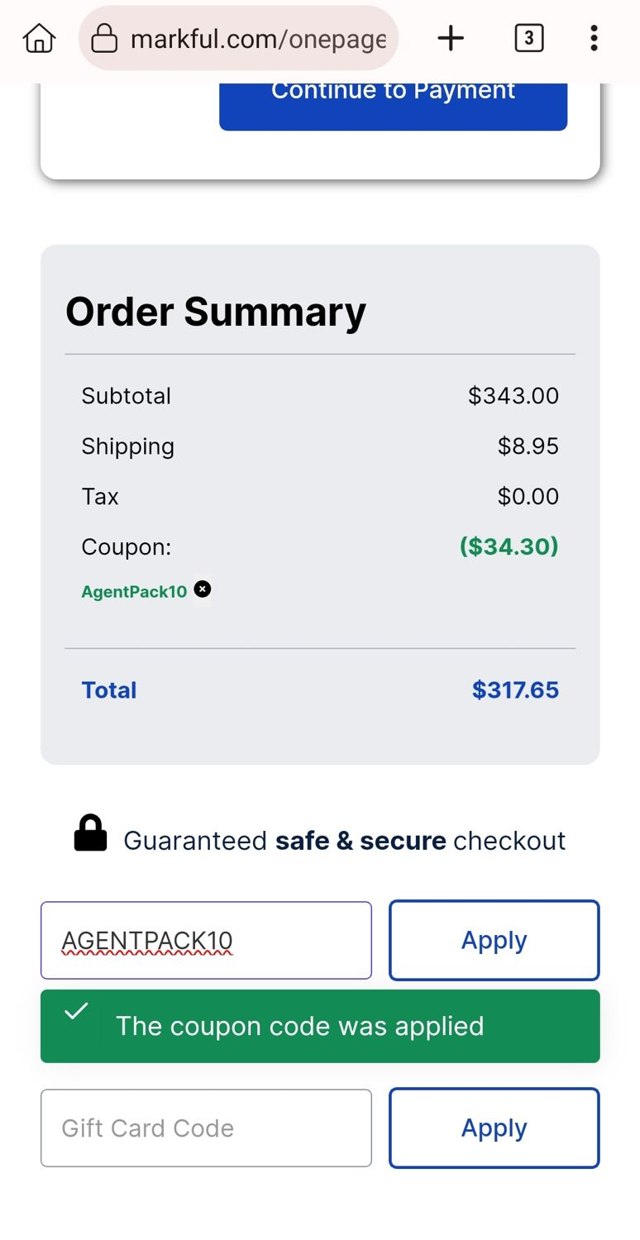Click the $317.65 total amount
This screenshot has height=1240, width=640.
pyautogui.click(x=515, y=690)
